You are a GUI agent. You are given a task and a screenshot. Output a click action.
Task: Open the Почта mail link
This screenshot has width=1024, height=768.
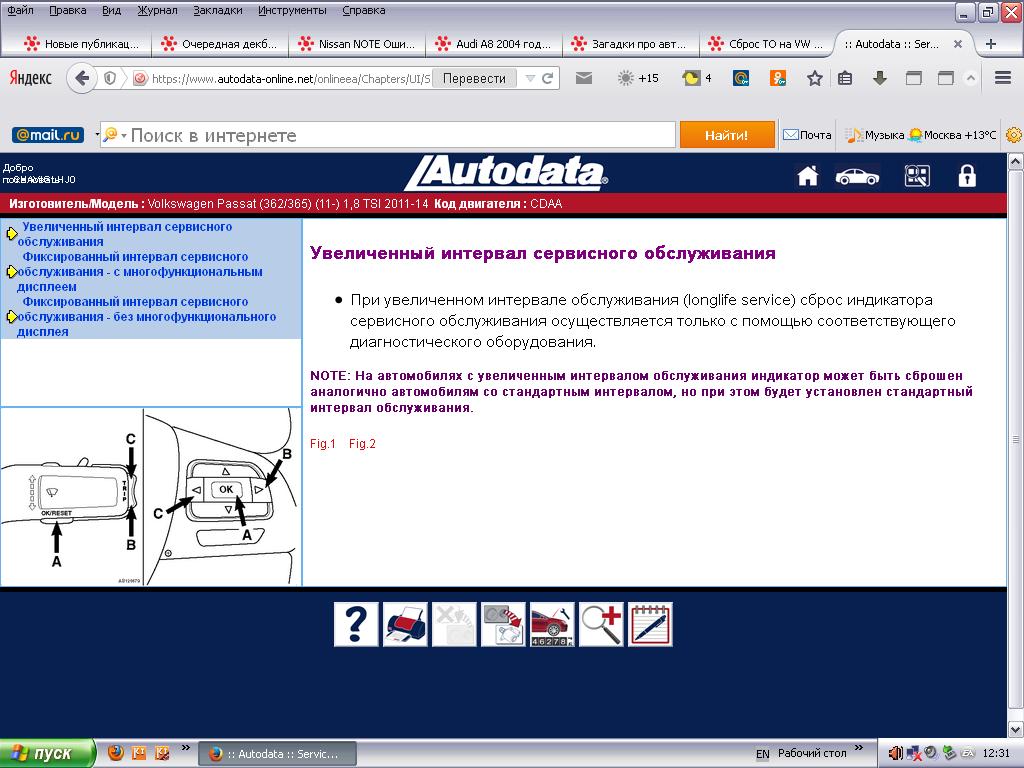click(808, 135)
